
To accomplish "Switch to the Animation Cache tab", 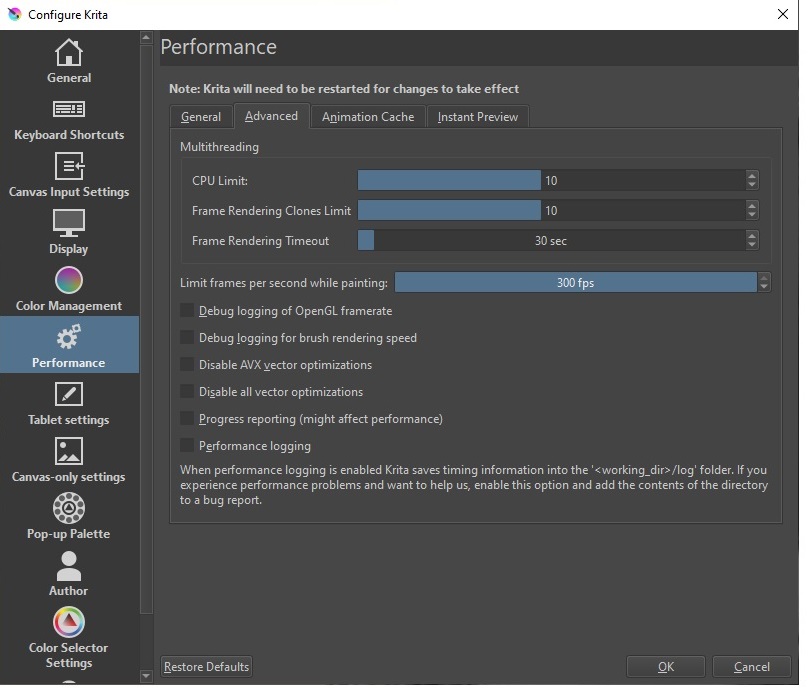I will pyautogui.click(x=367, y=117).
